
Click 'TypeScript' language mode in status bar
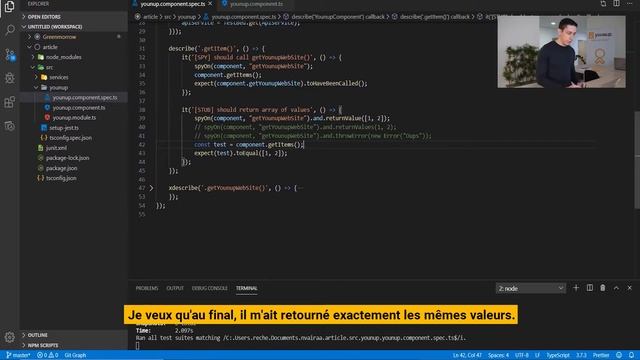(x=558, y=355)
